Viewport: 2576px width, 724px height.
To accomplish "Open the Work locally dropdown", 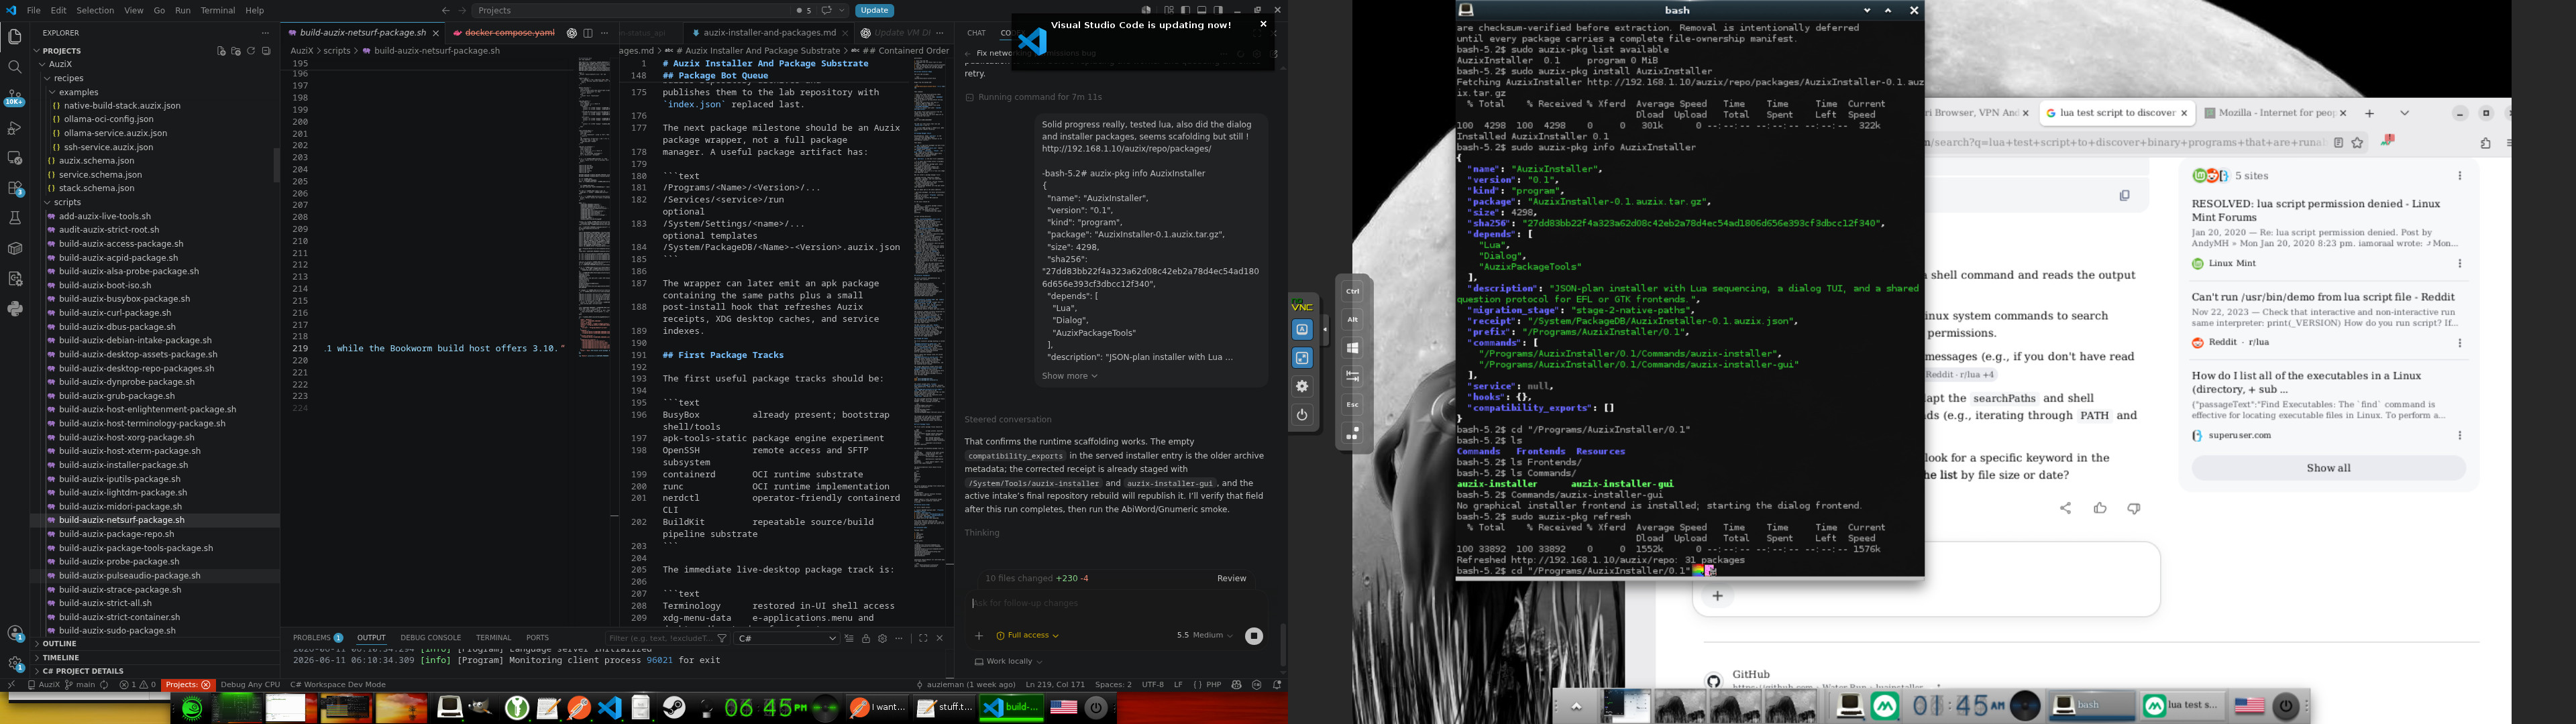I will pos(1009,662).
